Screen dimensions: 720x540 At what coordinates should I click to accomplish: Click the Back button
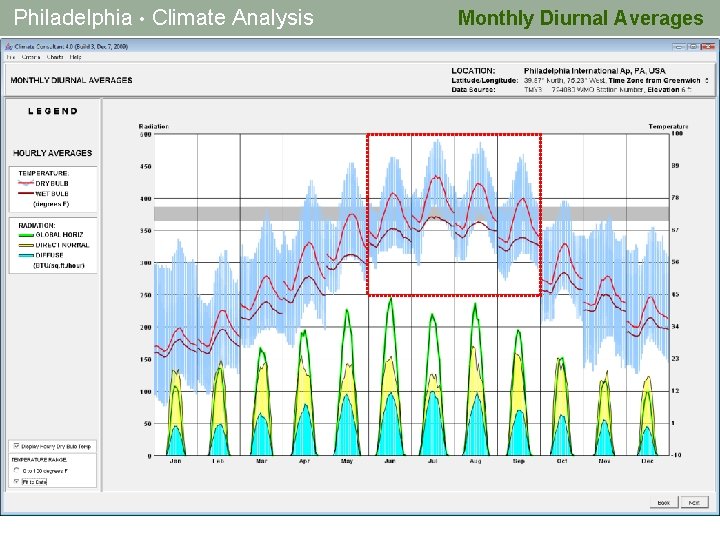point(664,503)
